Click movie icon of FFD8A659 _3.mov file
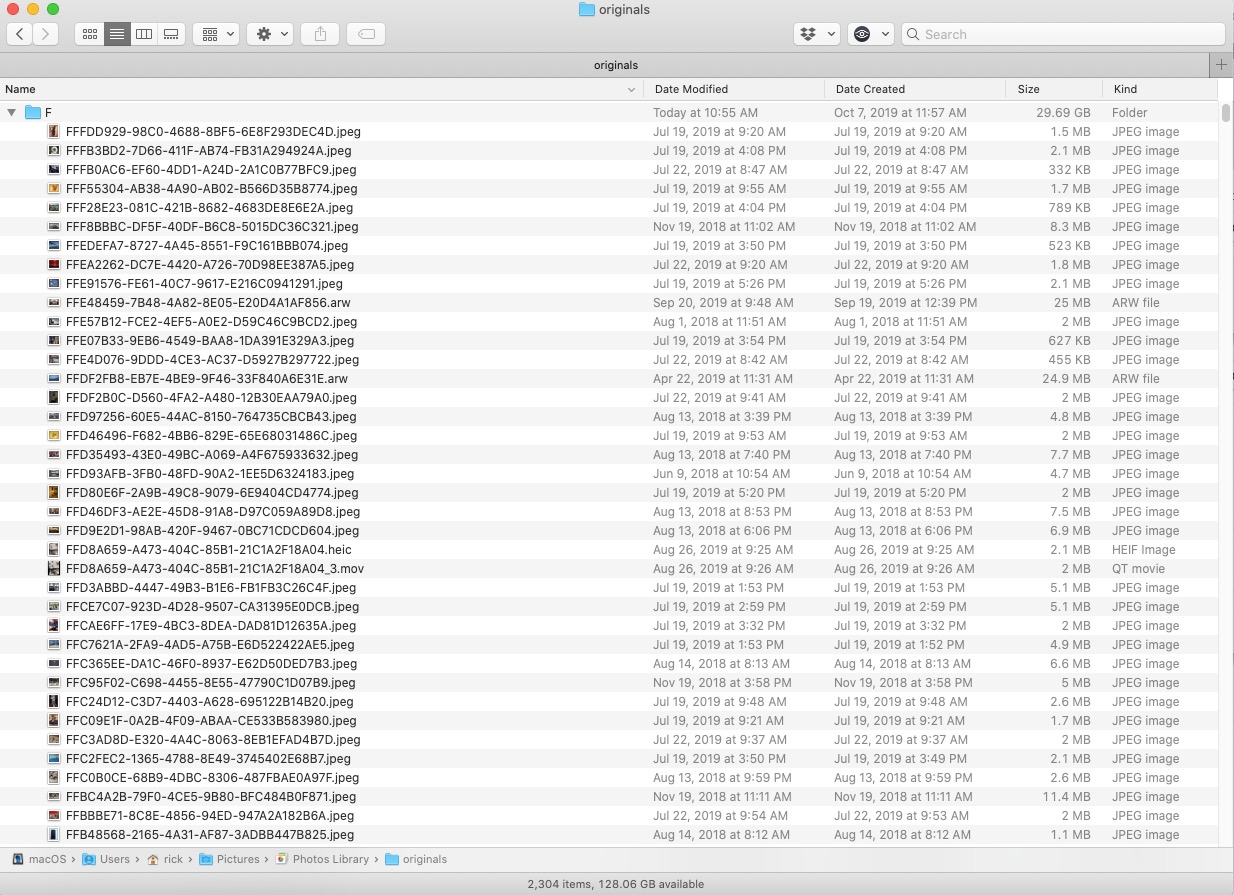This screenshot has width=1234, height=895. (54, 569)
